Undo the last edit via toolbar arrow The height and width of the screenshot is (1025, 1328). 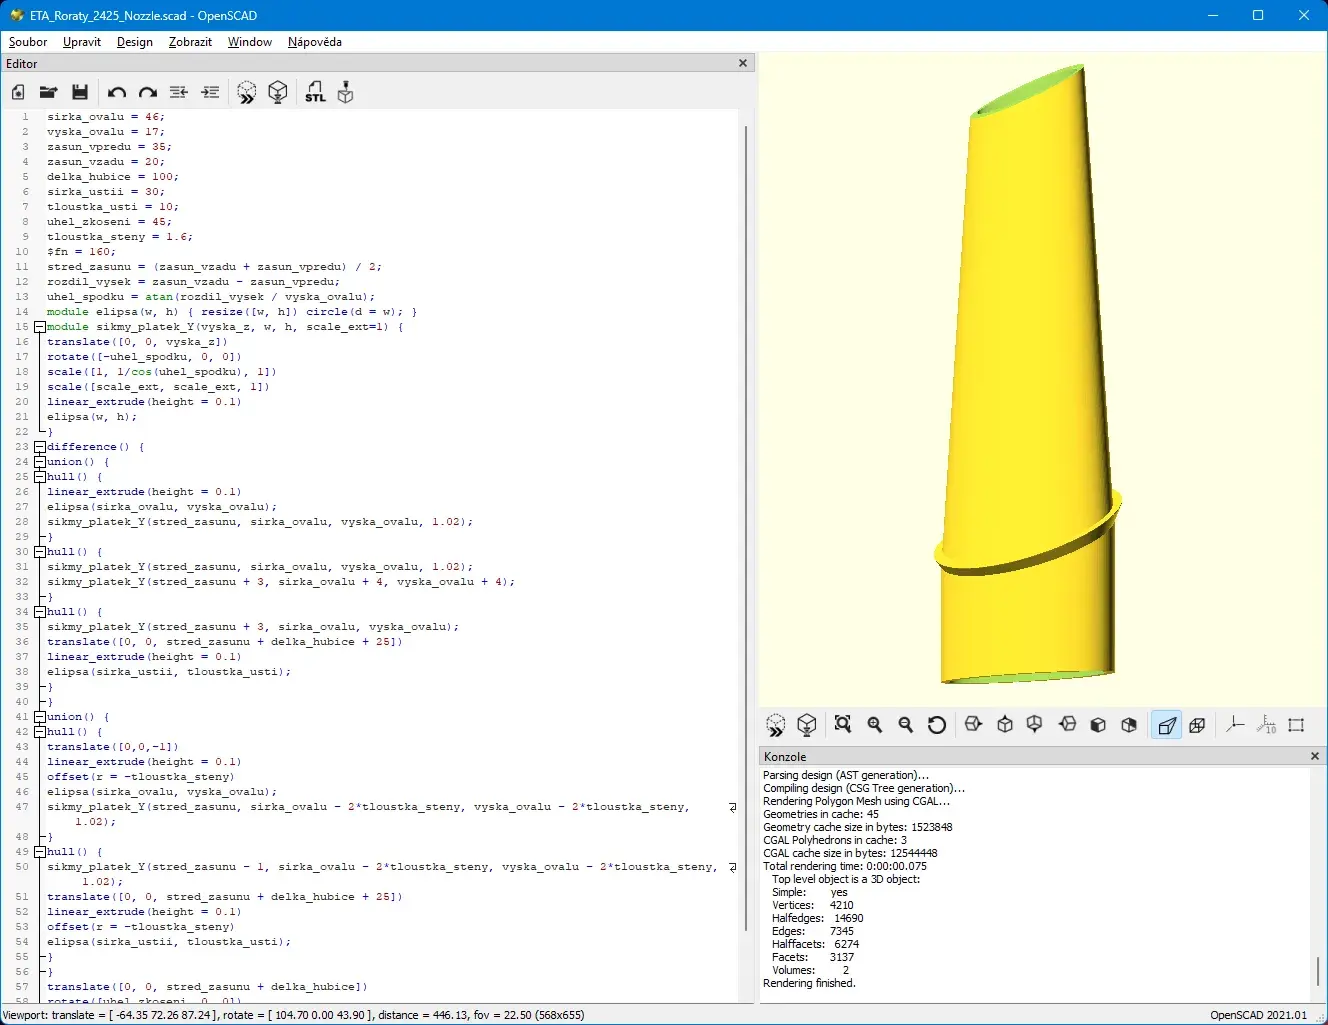pos(116,93)
